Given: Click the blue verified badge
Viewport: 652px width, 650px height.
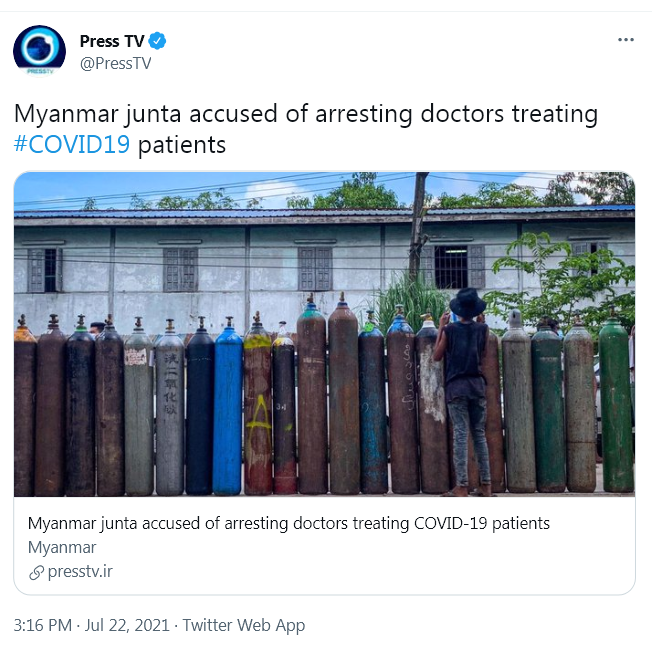Looking at the screenshot, I should (158, 41).
